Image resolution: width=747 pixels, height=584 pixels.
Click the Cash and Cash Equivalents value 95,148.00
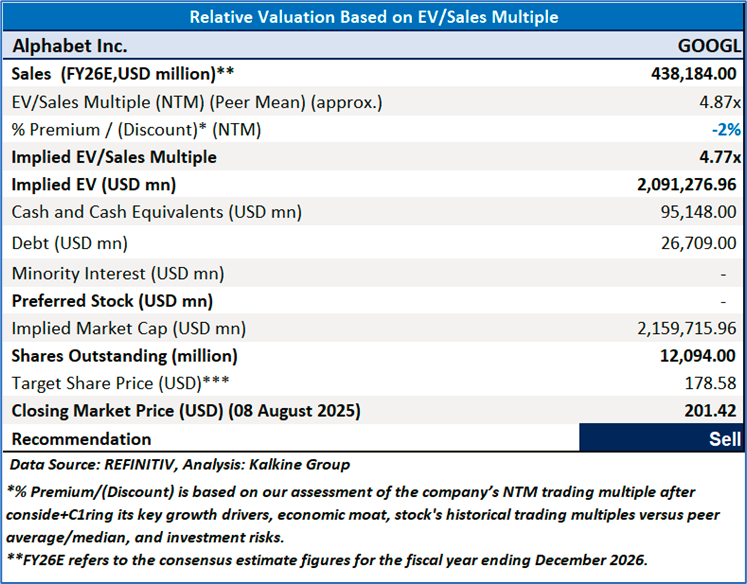tap(694, 212)
